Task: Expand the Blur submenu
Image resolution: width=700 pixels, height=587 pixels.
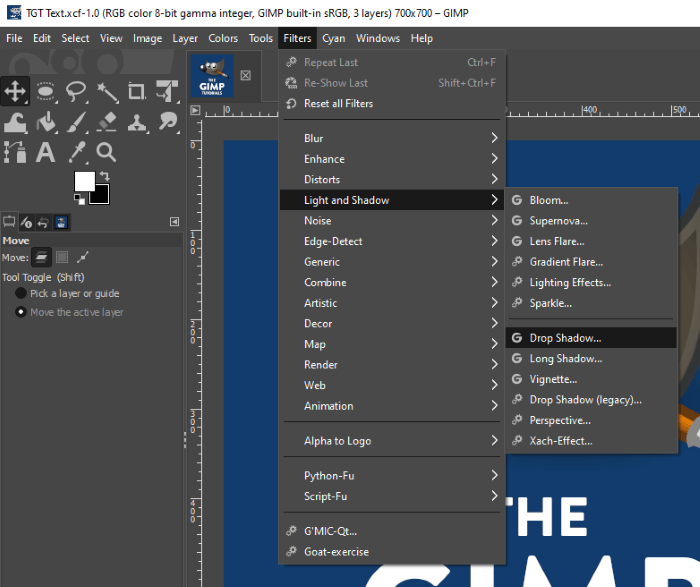Action: 392,138
